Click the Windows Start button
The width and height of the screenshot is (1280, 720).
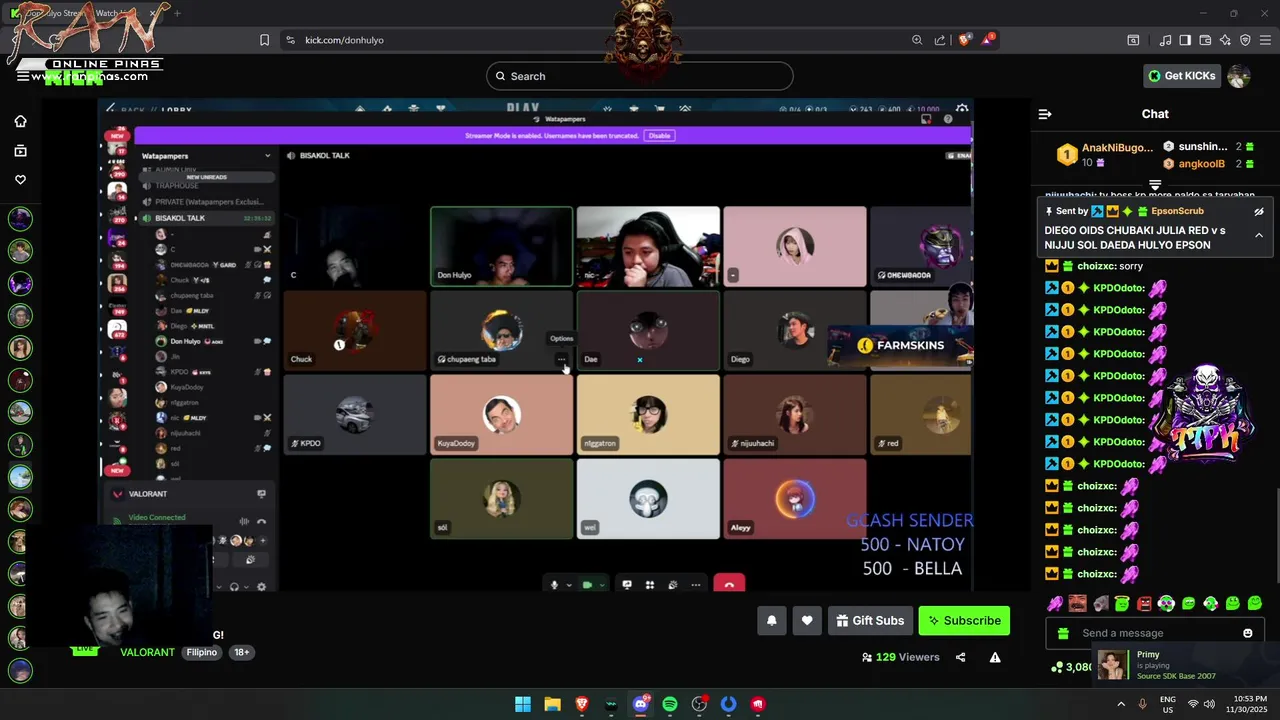523,704
